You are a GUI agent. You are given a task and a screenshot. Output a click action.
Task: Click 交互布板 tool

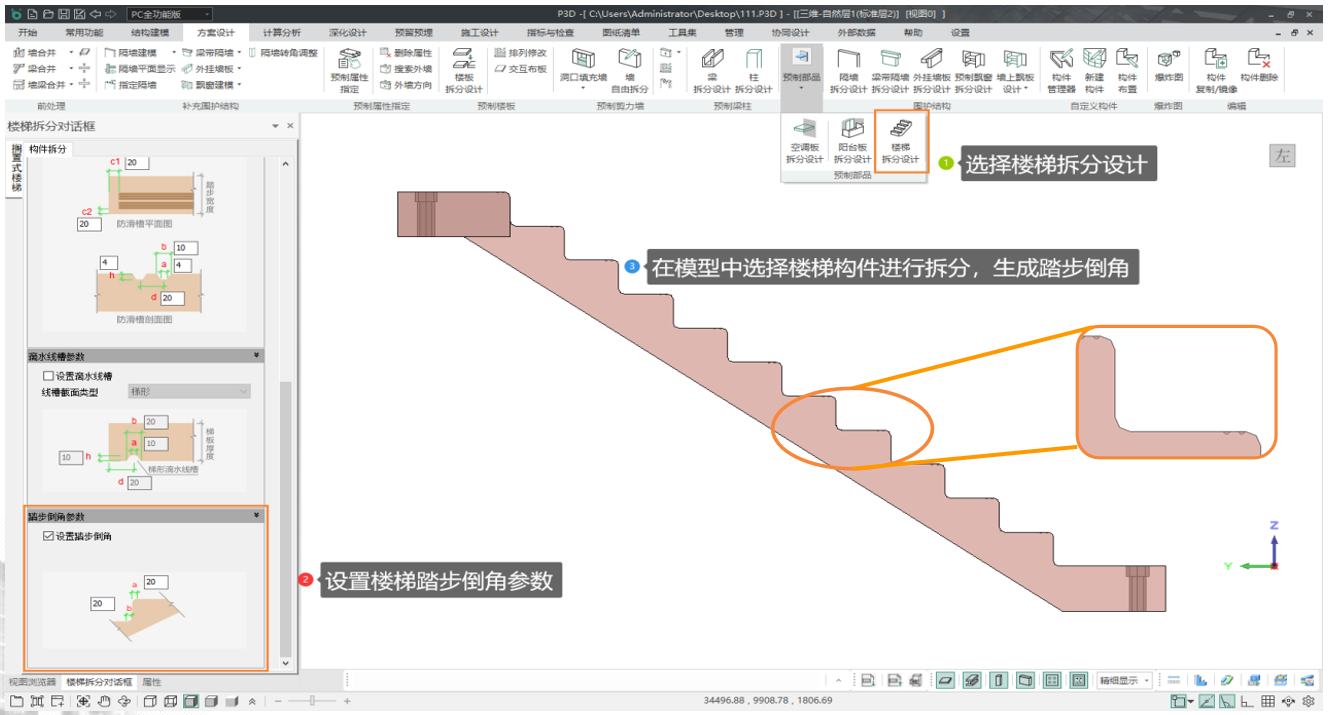pyautogui.click(x=521, y=69)
